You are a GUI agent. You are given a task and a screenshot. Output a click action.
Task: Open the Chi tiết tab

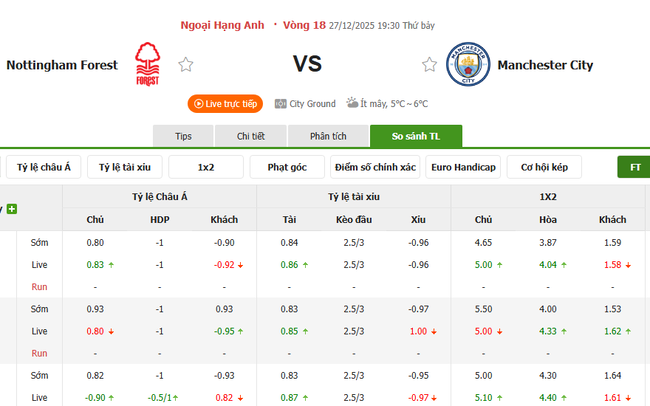pos(251,136)
